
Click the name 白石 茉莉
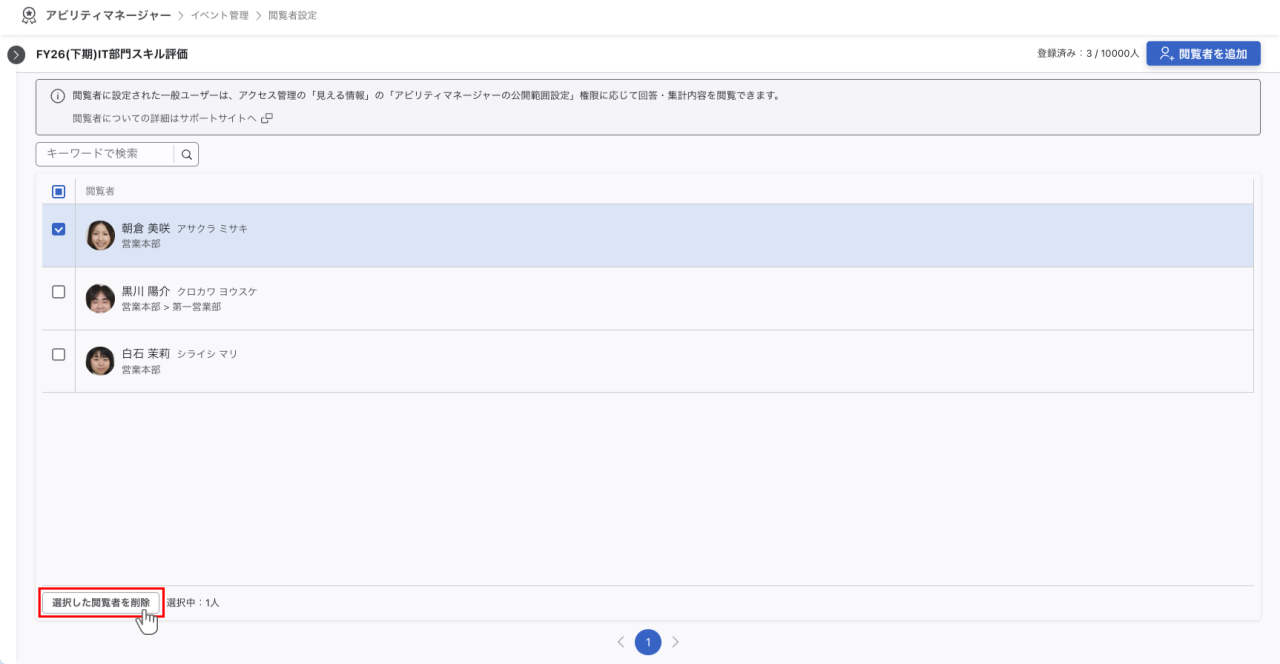pos(146,355)
